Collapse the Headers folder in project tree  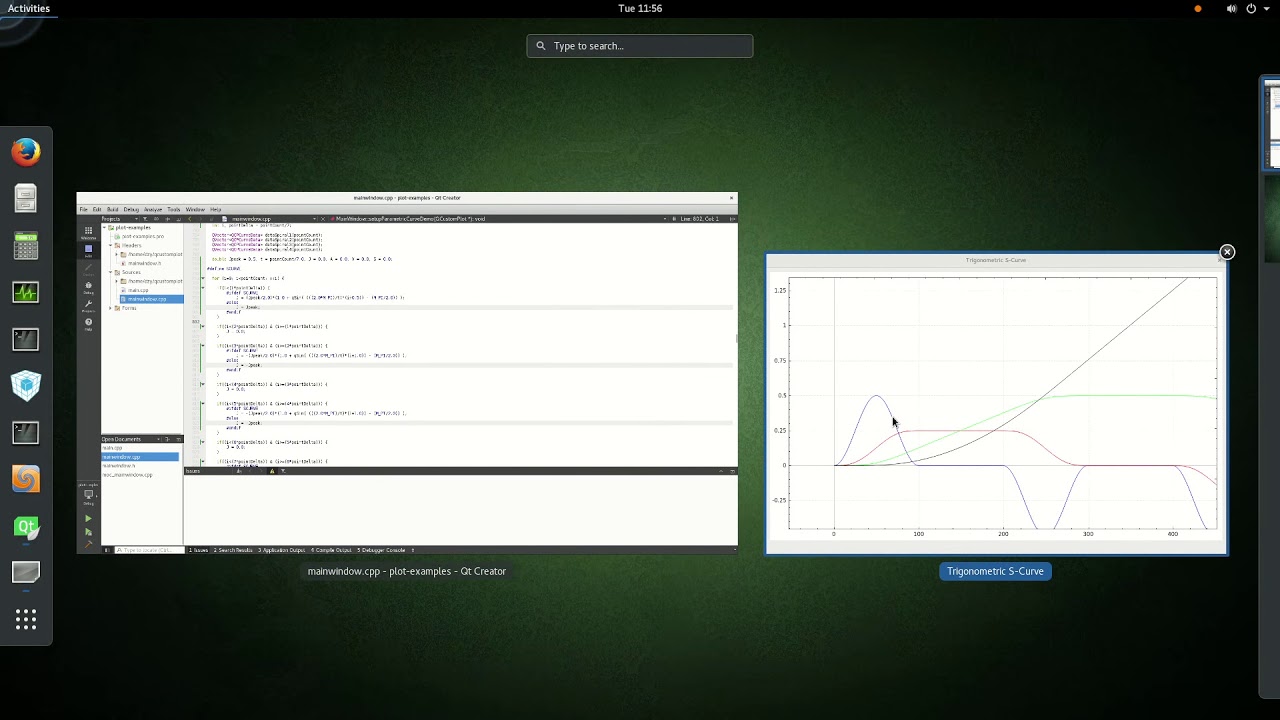(110, 245)
